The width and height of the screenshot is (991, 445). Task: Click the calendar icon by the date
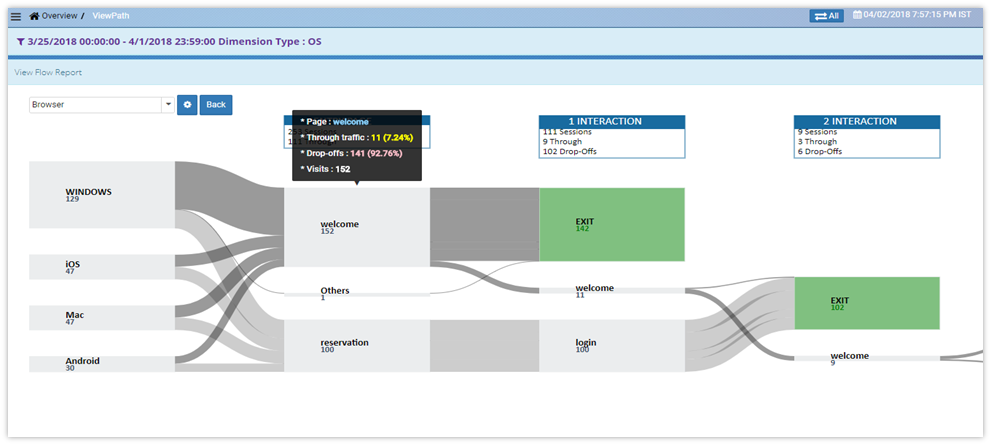(857, 16)
